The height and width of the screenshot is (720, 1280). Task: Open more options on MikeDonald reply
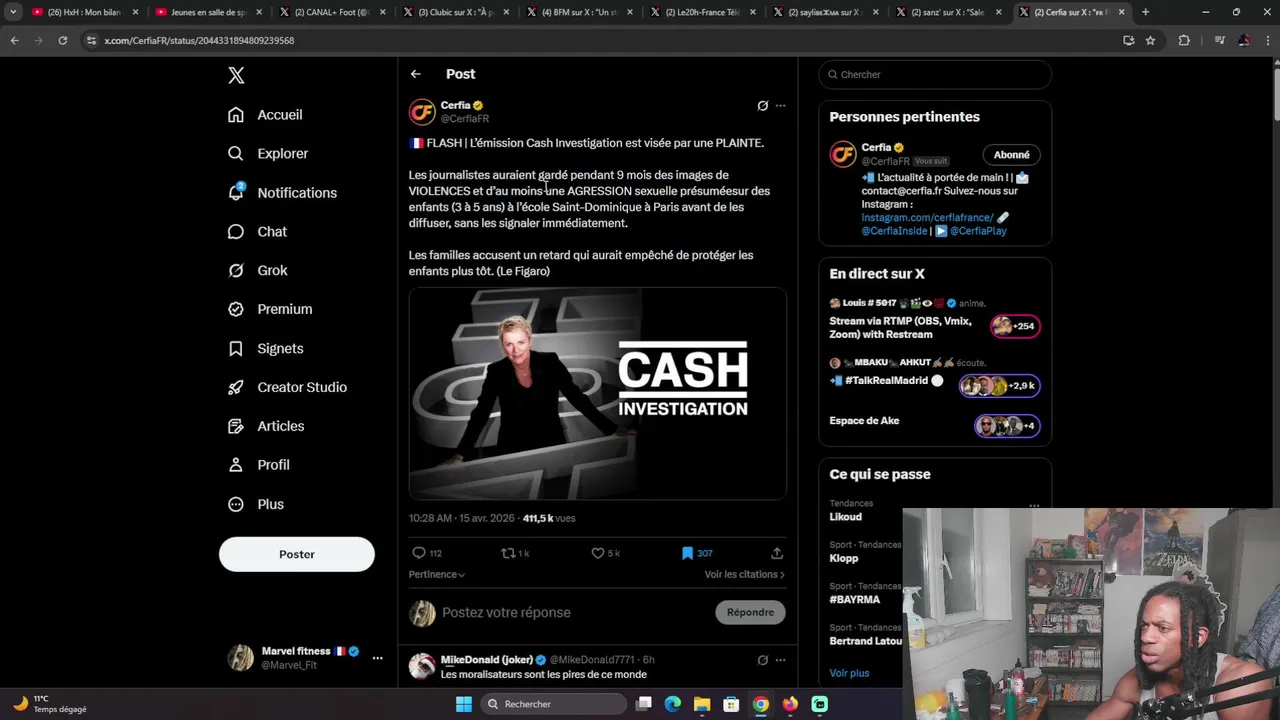781,660
